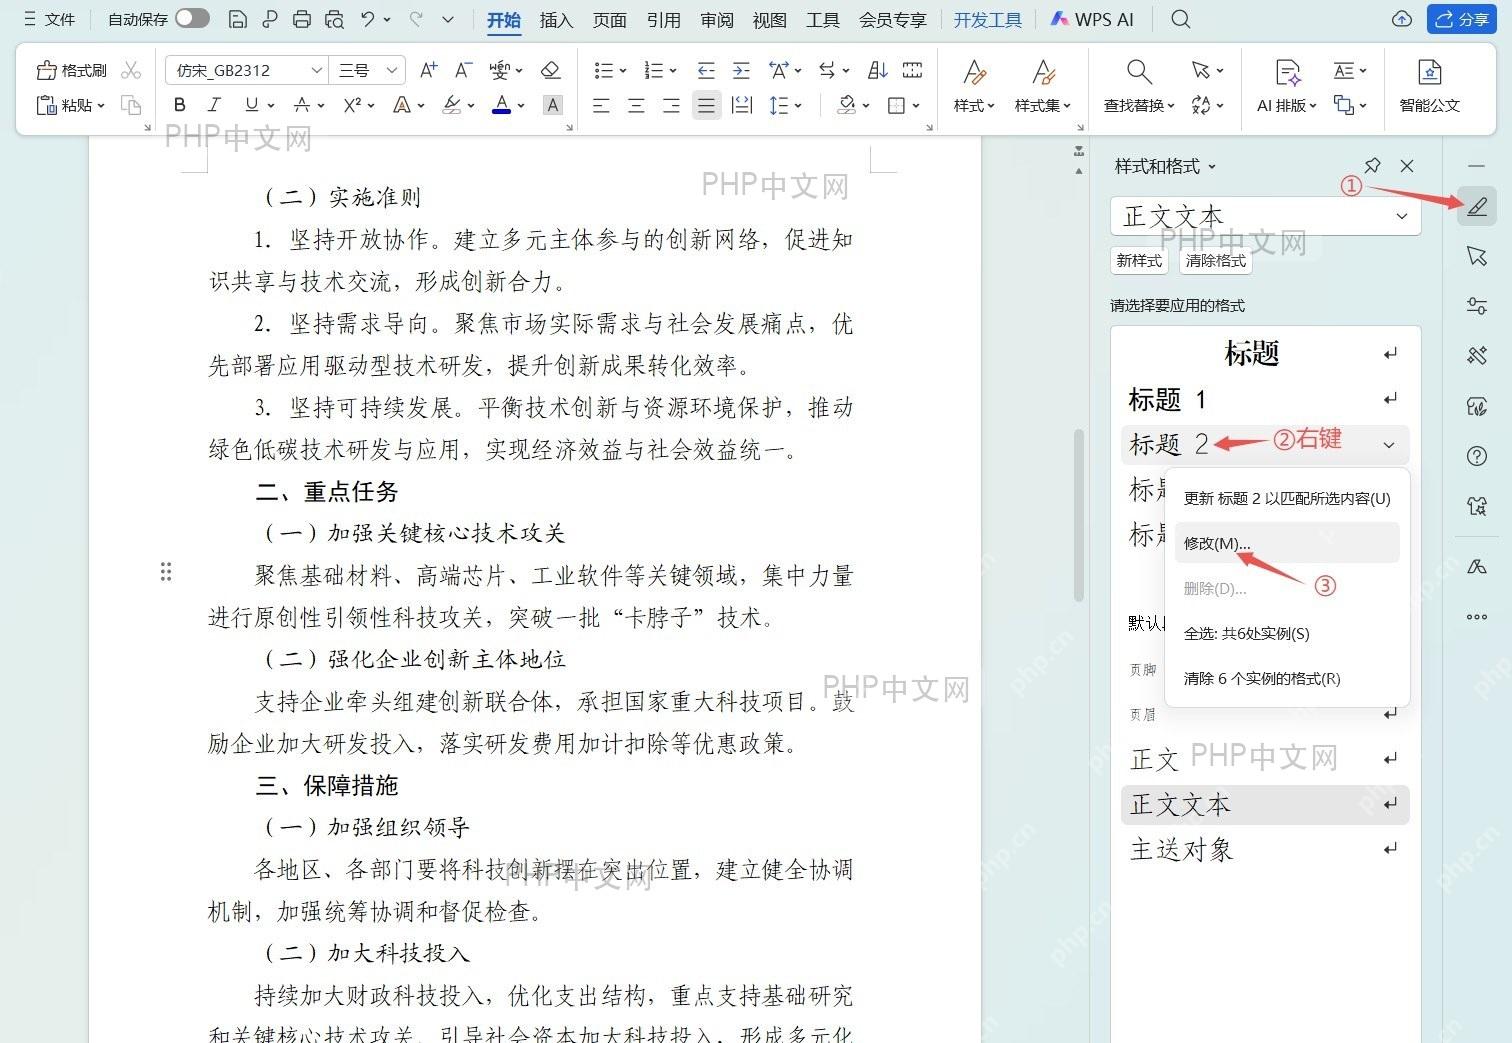The image size is (1512, 1043).
Task: Open the 查找替换 find and replace tool
Action: 1139,85
